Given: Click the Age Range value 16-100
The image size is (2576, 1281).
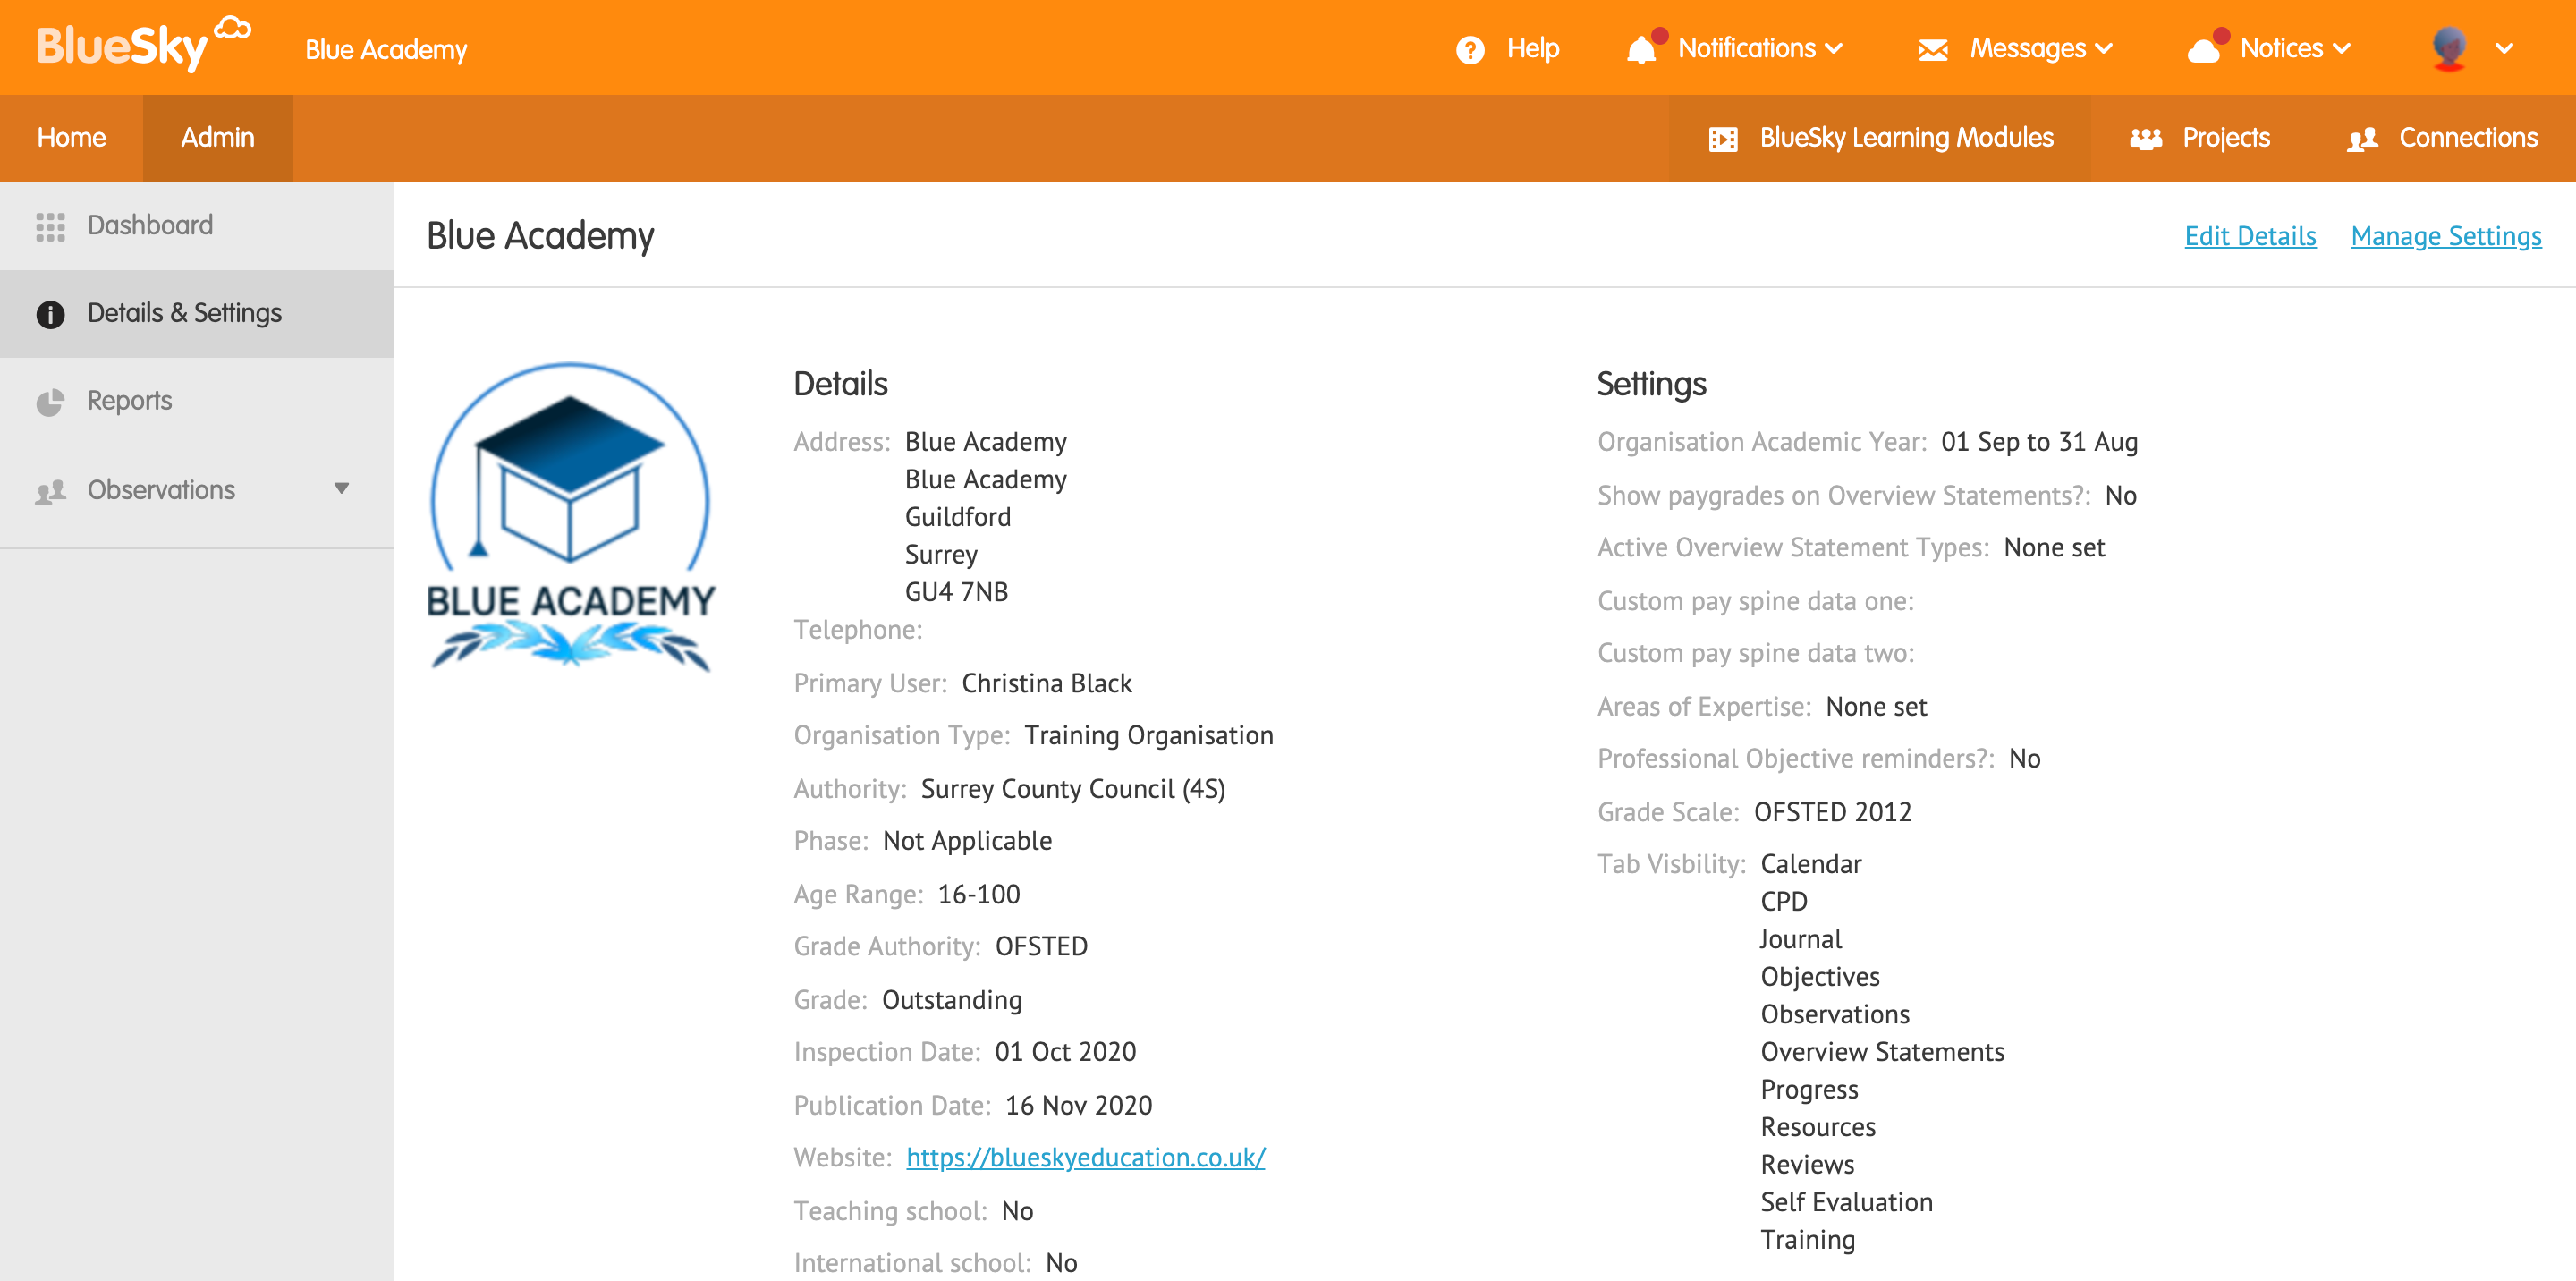Looking at the screenshot, I should pyautogui.click(x=979, y=895).
